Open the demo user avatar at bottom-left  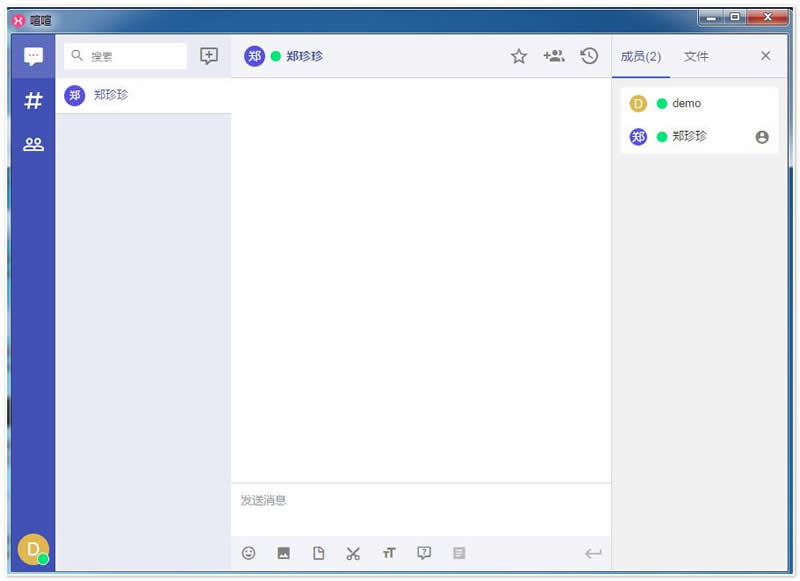pyautogui.click(x=32, y=549)
